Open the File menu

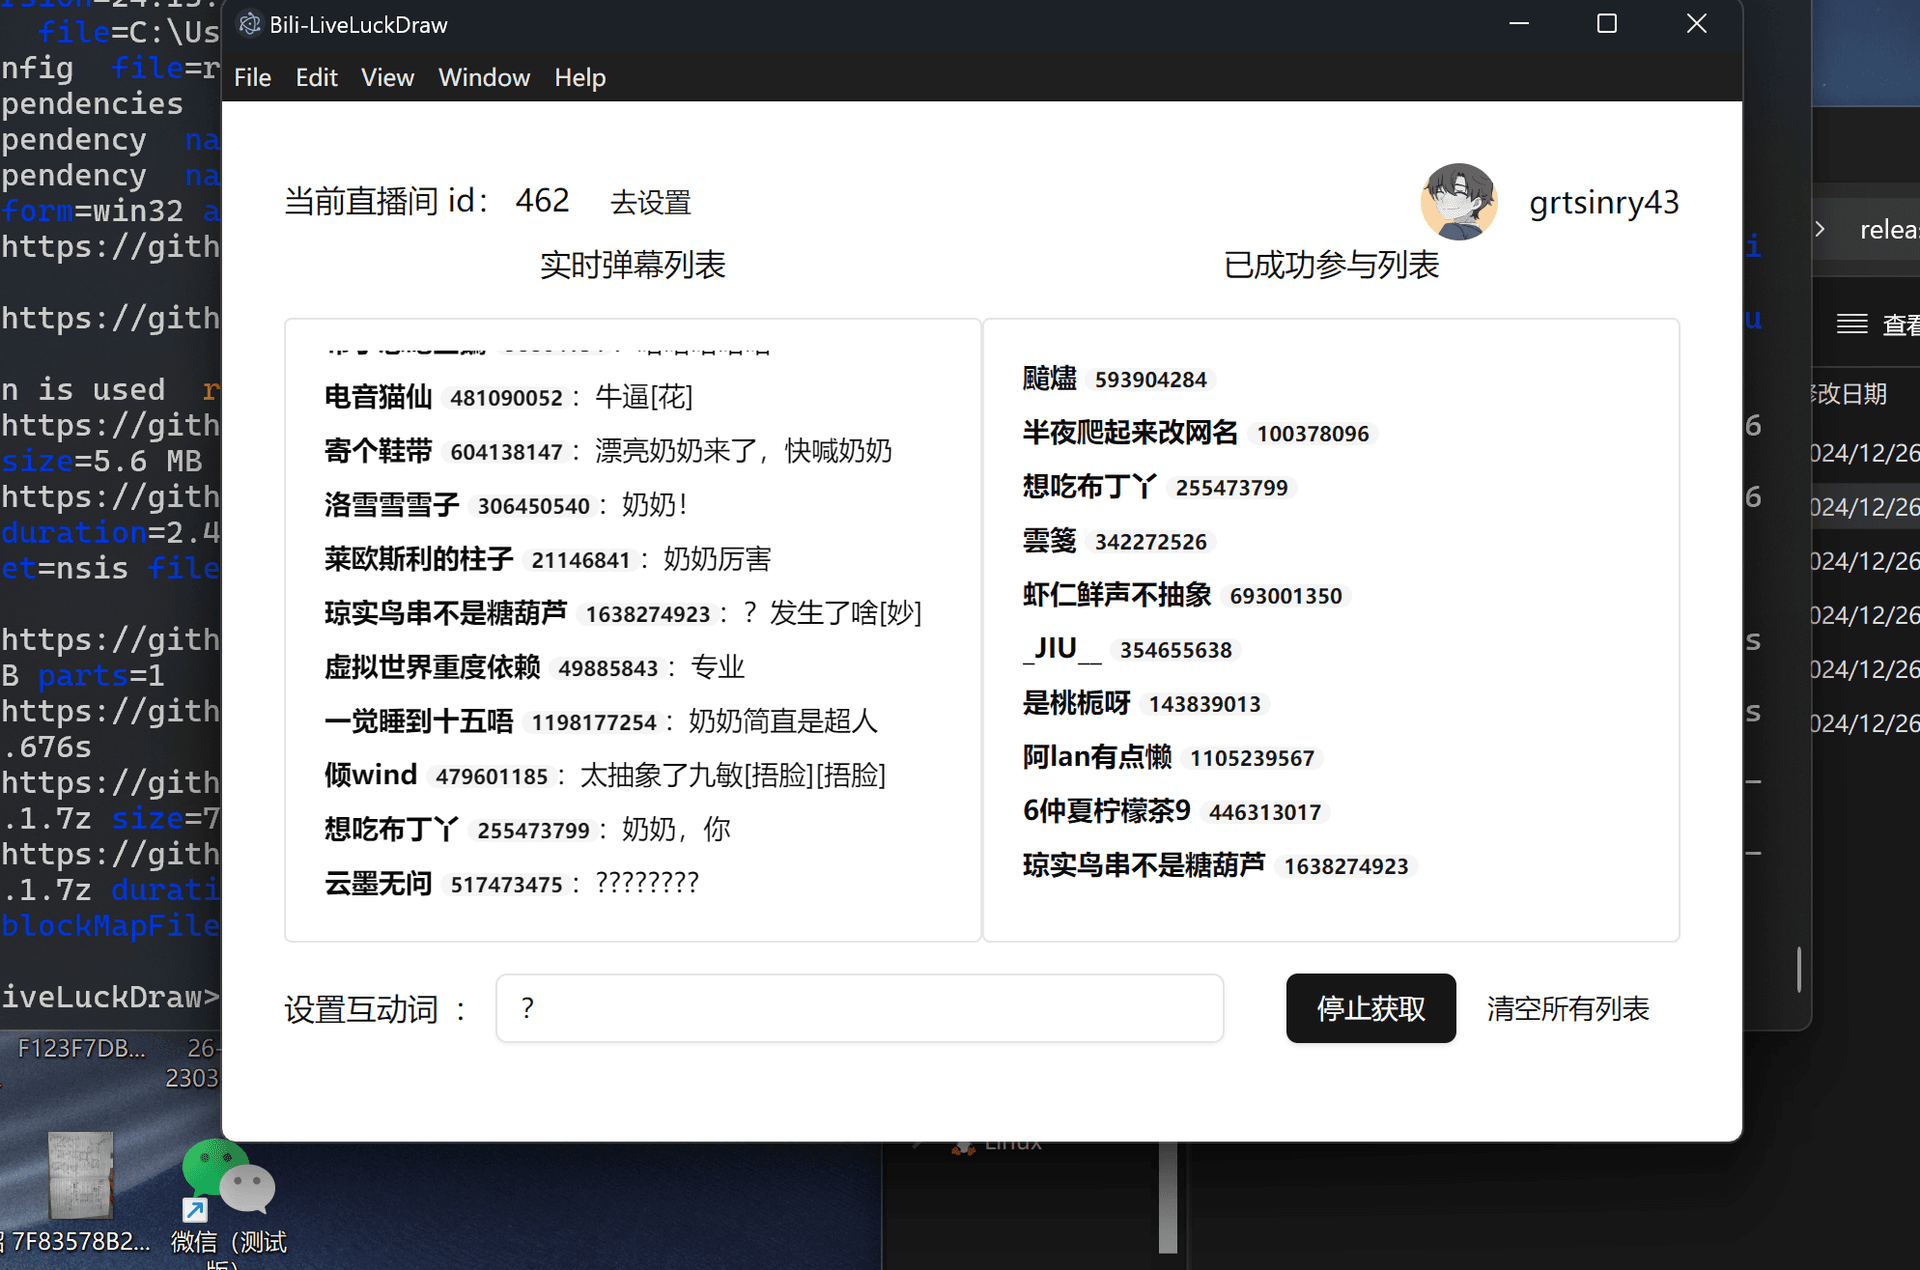tap(252, 77)
